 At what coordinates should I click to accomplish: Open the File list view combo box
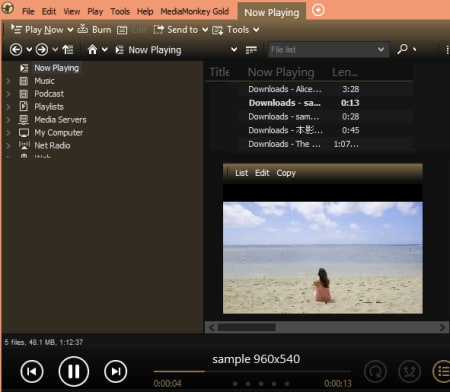(x=329, y=50)
